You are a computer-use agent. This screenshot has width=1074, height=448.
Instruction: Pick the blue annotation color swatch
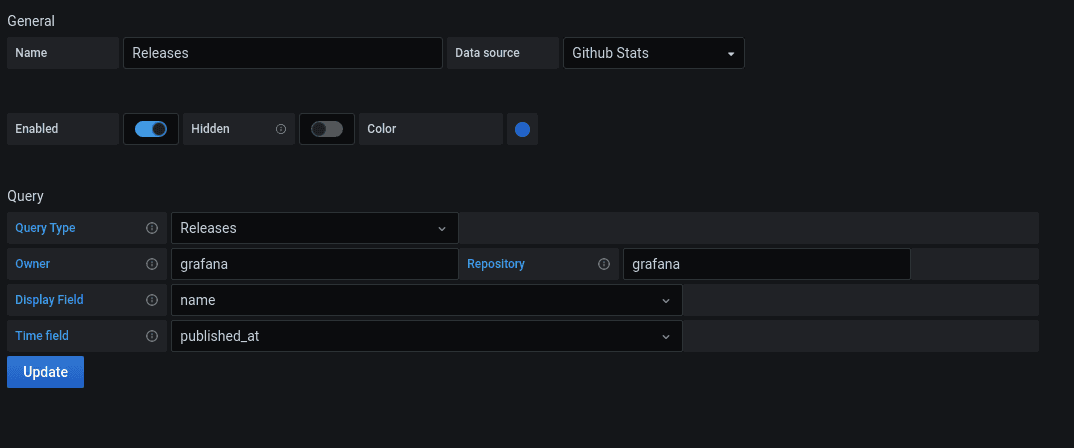tap(522, 129)
